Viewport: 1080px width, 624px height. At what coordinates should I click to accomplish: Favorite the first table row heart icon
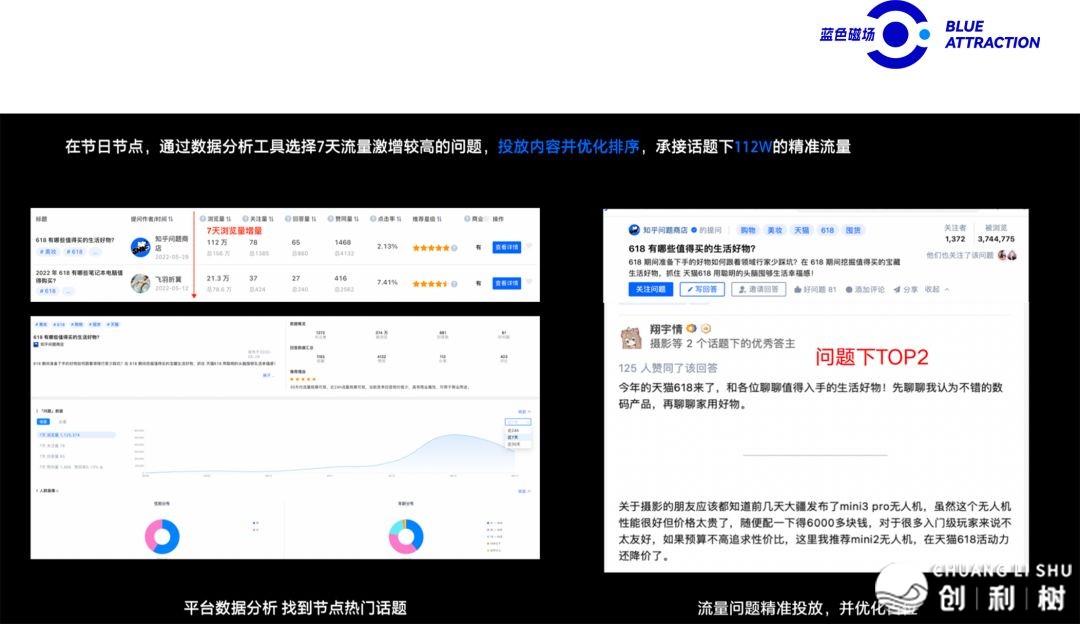coord(529,246)
